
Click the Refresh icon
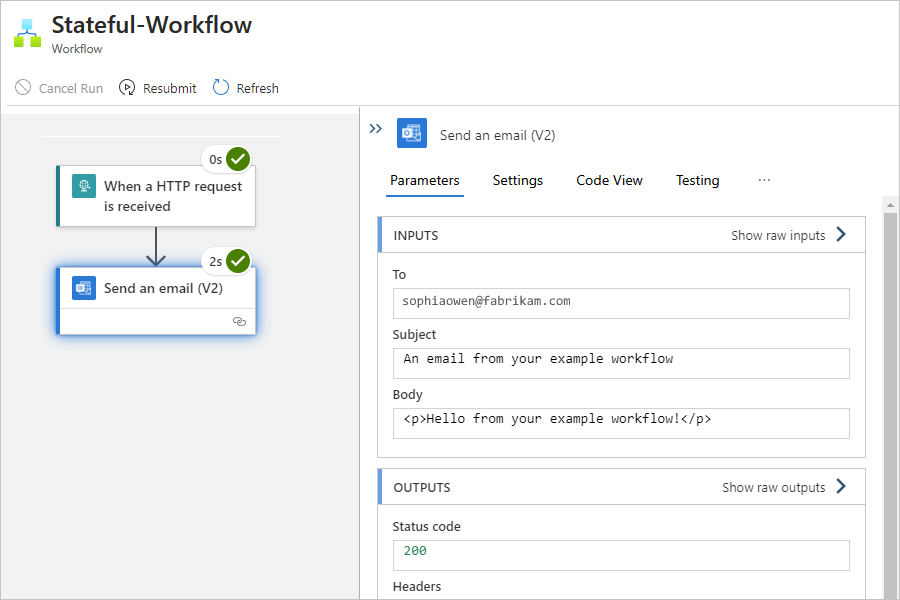pyautogui.click(x=221, y=88)
